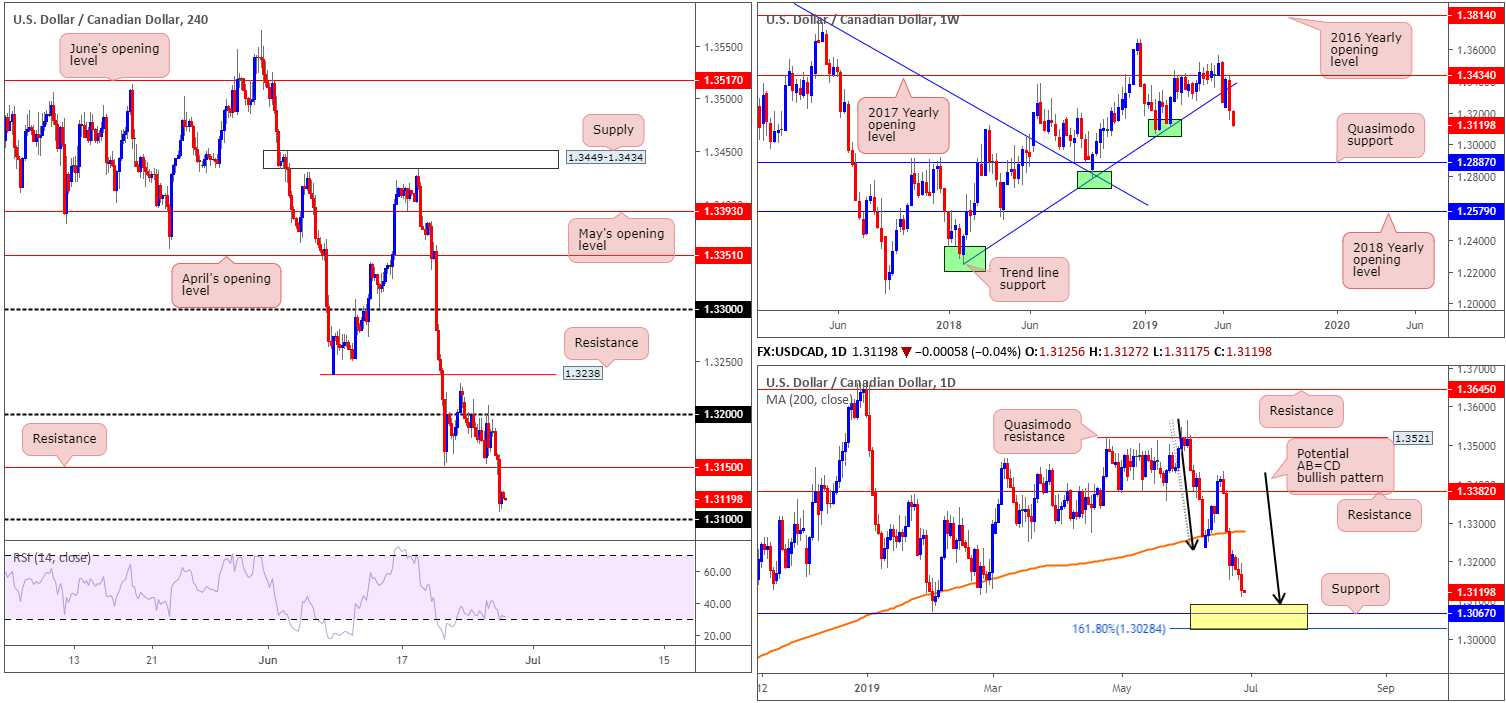Click the 1.33820 price label
Viewport: 1506px width, 703px height.
coord(1475,492)
